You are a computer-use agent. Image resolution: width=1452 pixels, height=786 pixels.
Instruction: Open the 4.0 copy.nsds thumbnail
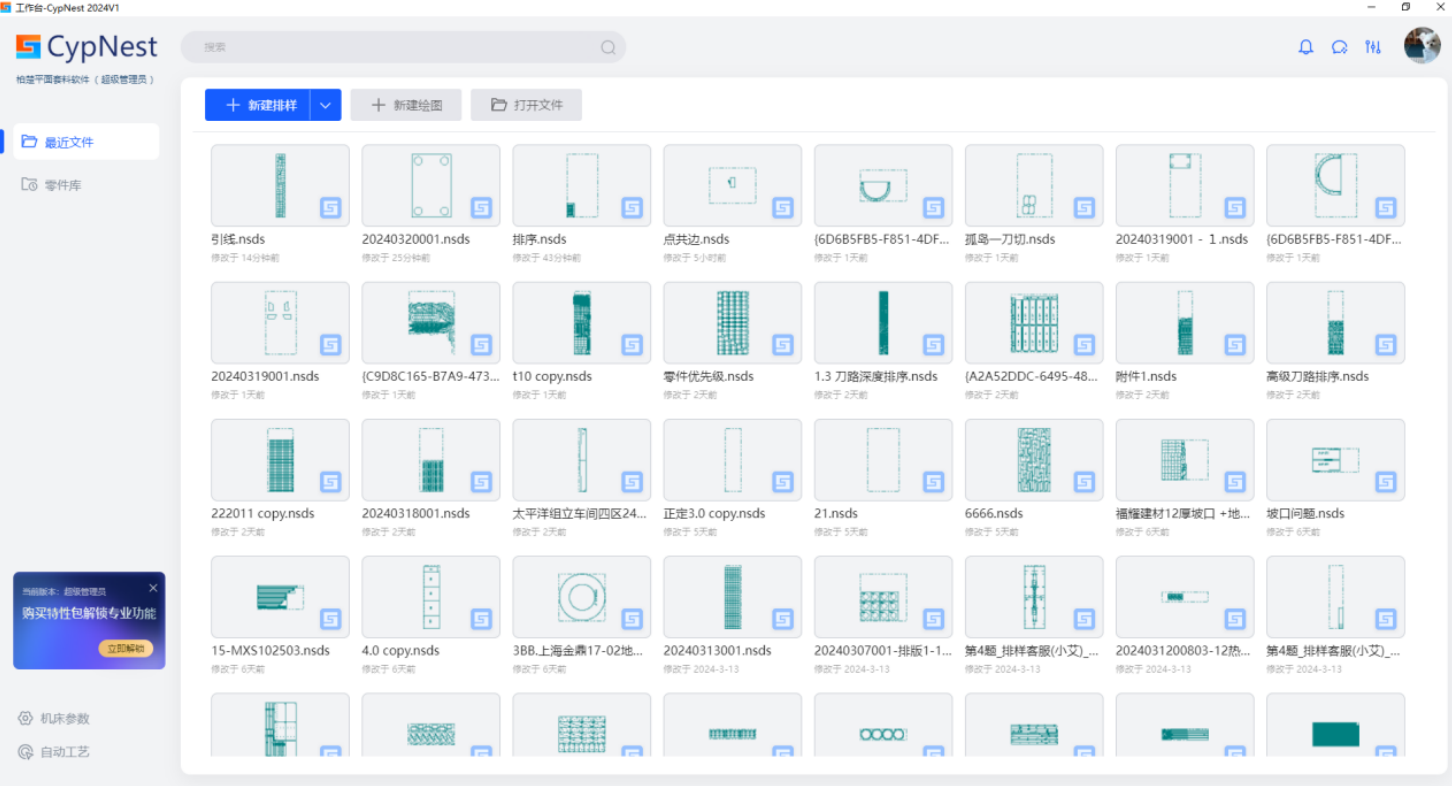[x=431, y=596]
